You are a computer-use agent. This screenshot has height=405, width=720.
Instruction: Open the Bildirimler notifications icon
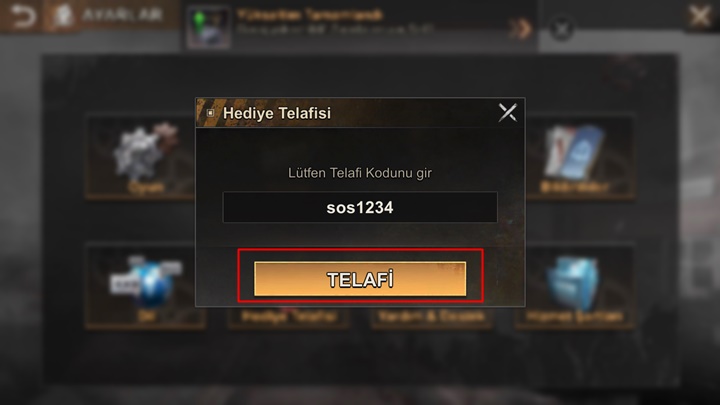[574, 152]
